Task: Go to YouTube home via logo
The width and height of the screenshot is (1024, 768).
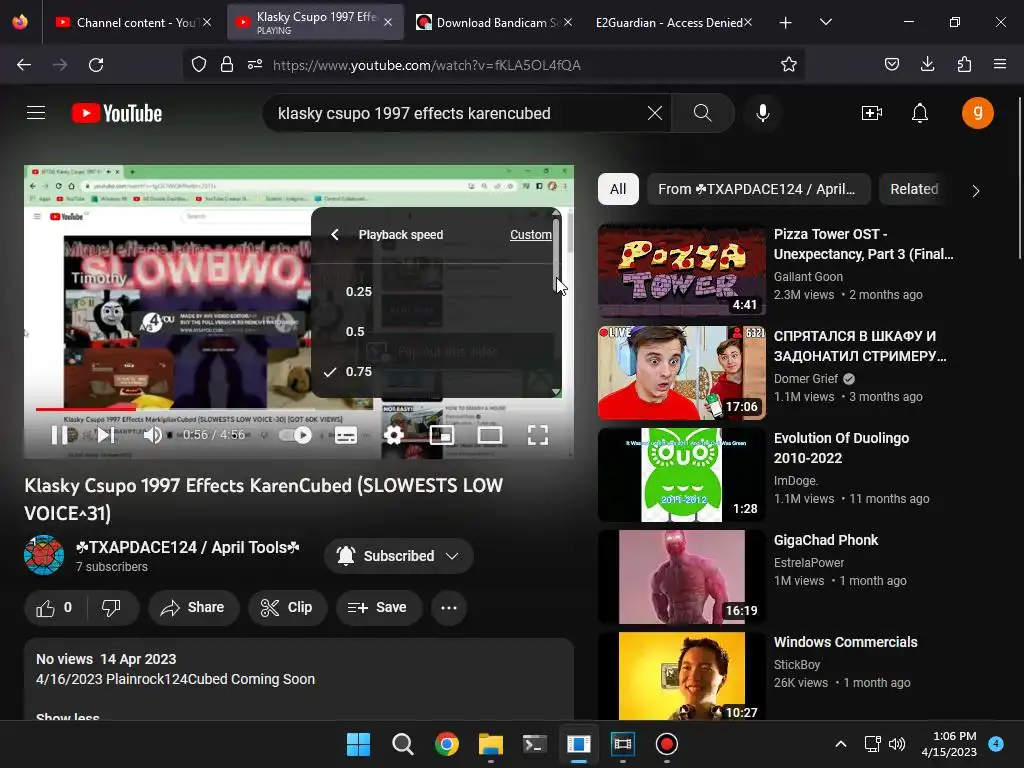Action: tap(117, 113)
